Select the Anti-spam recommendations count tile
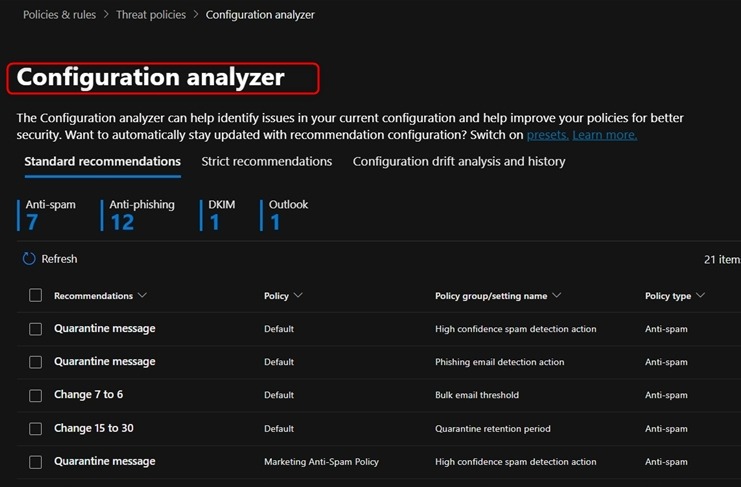 click(x=48, y=214)
